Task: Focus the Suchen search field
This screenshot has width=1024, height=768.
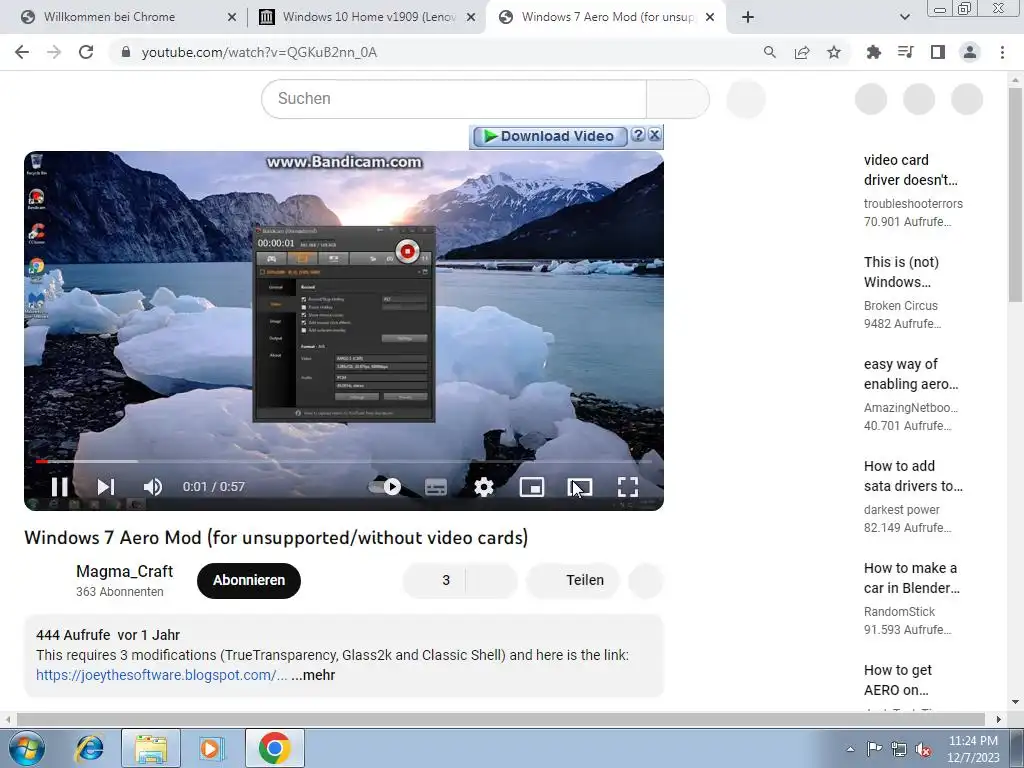Action: 454,99
